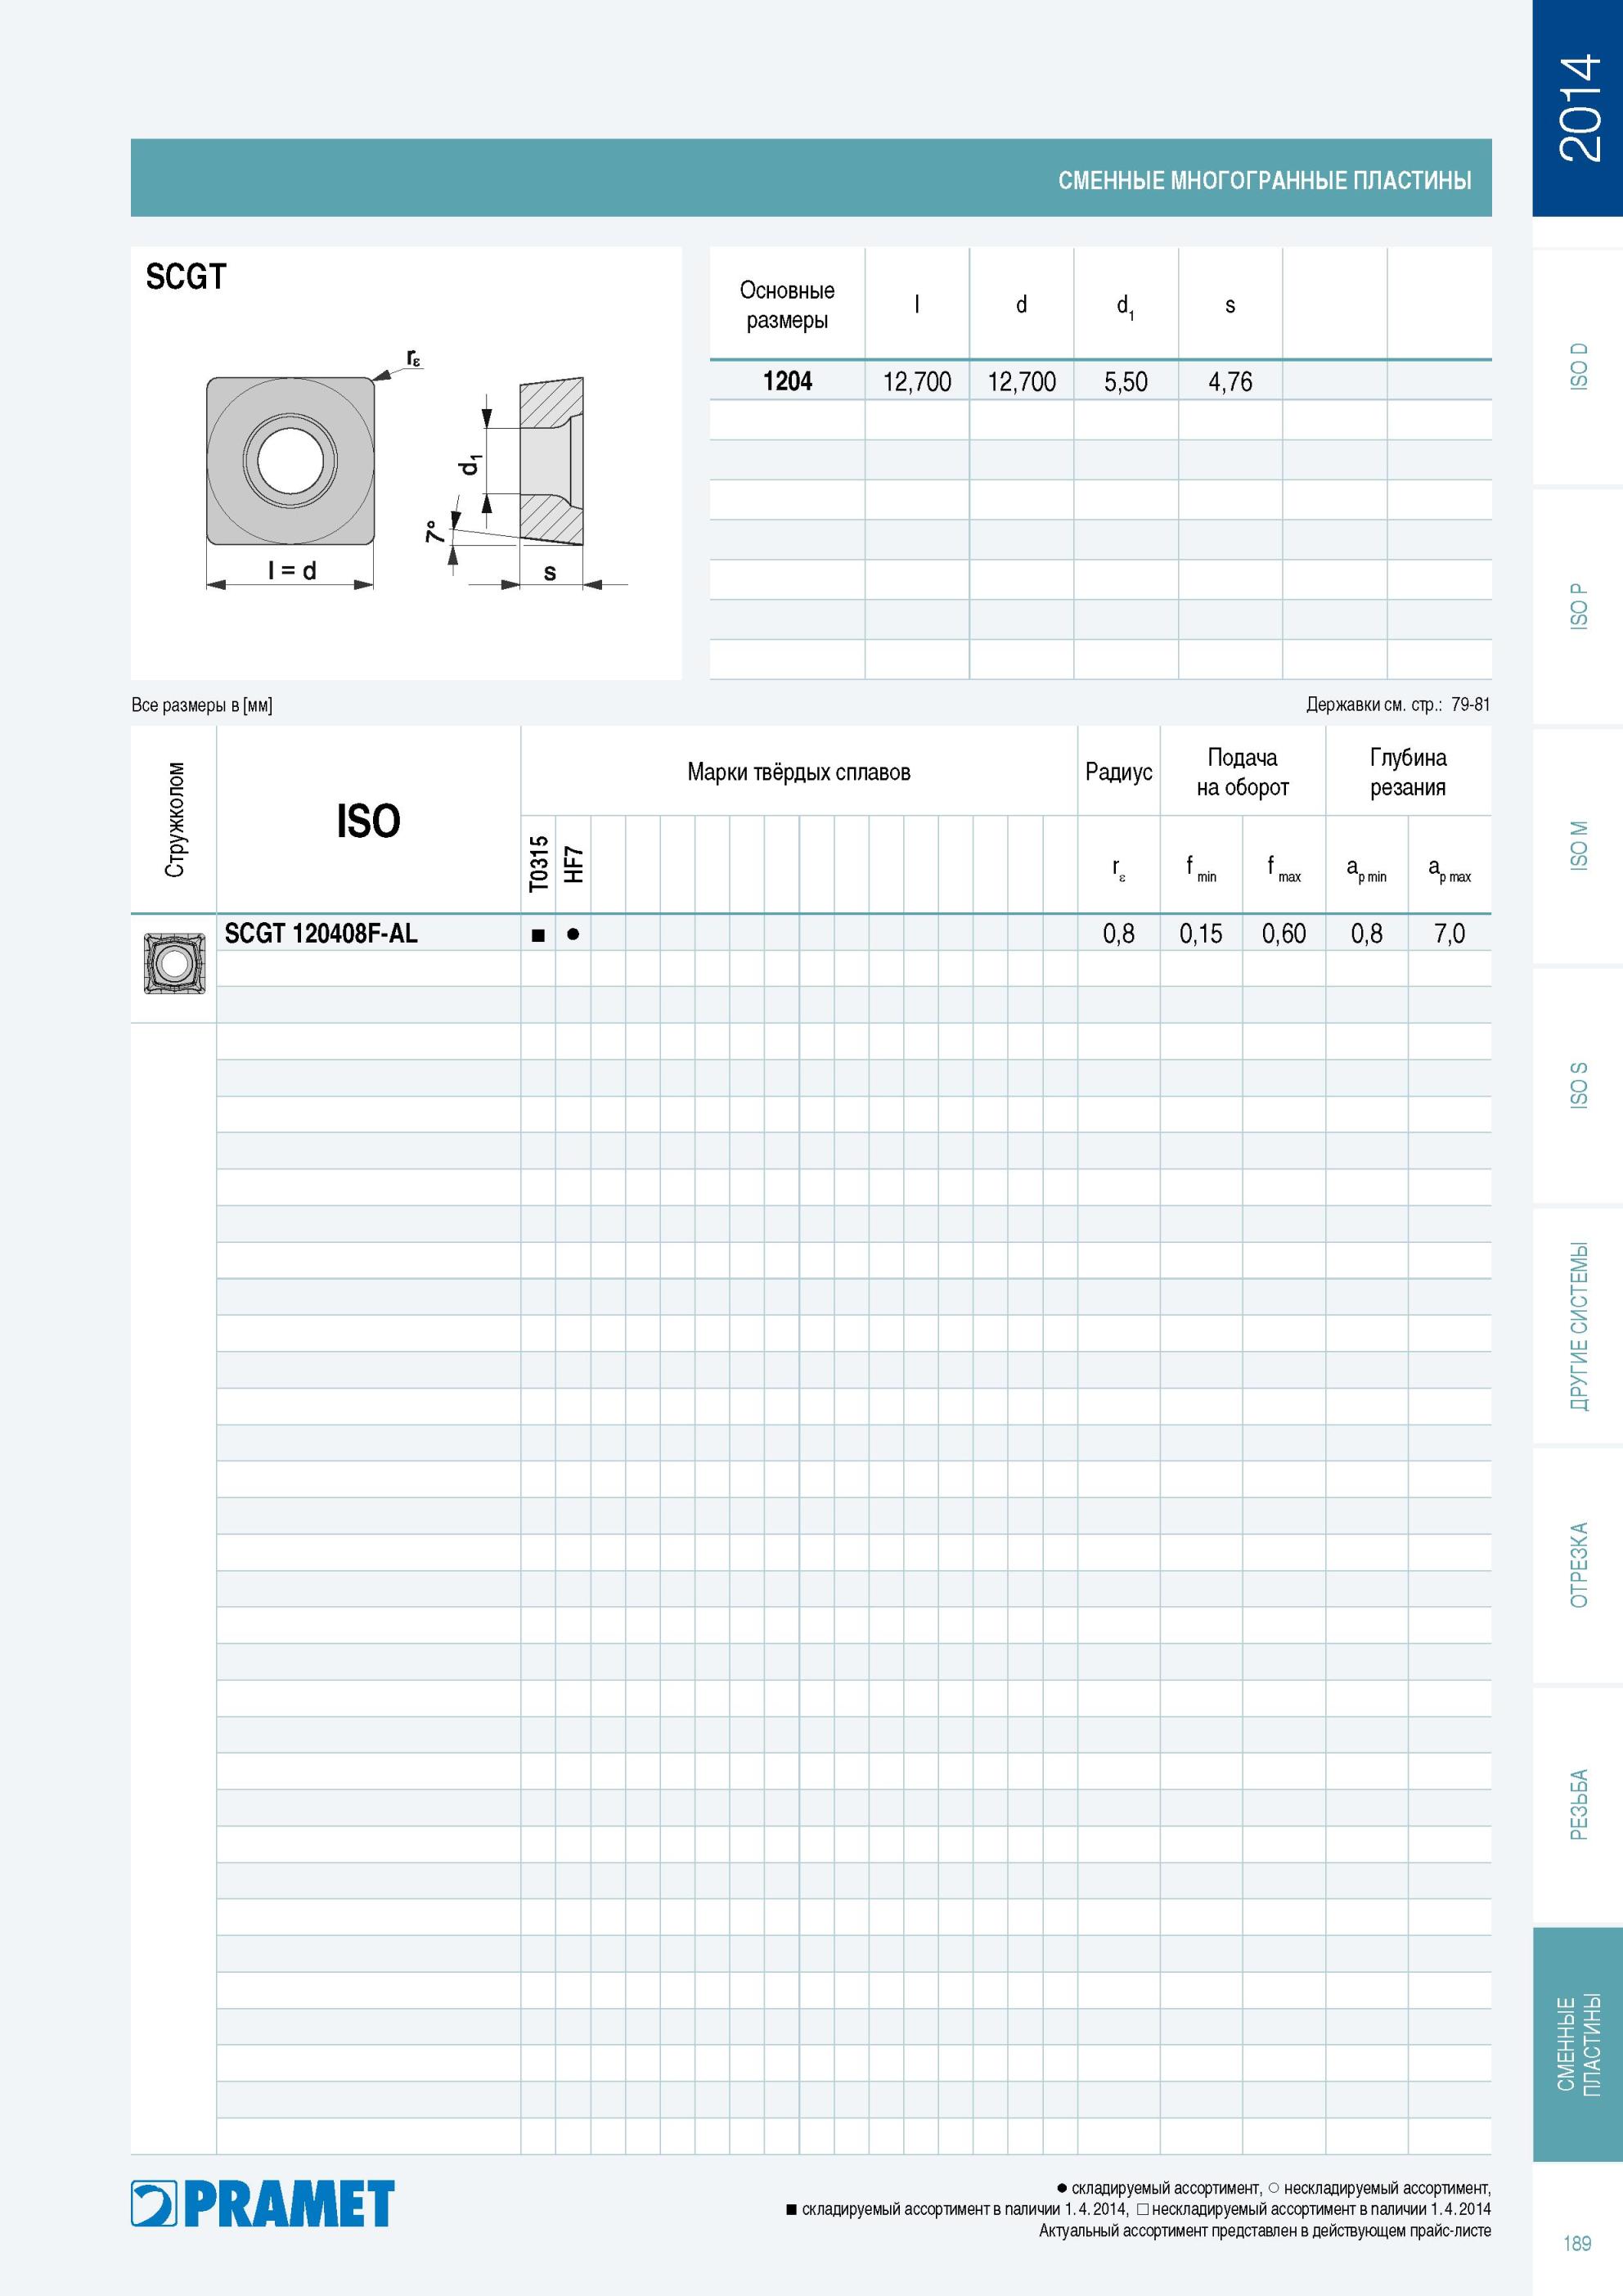Click the складируемый ассортимент legend line
Image resolution: width=1623 pixels, height=2296 pixels.
pos(1273,2187)
